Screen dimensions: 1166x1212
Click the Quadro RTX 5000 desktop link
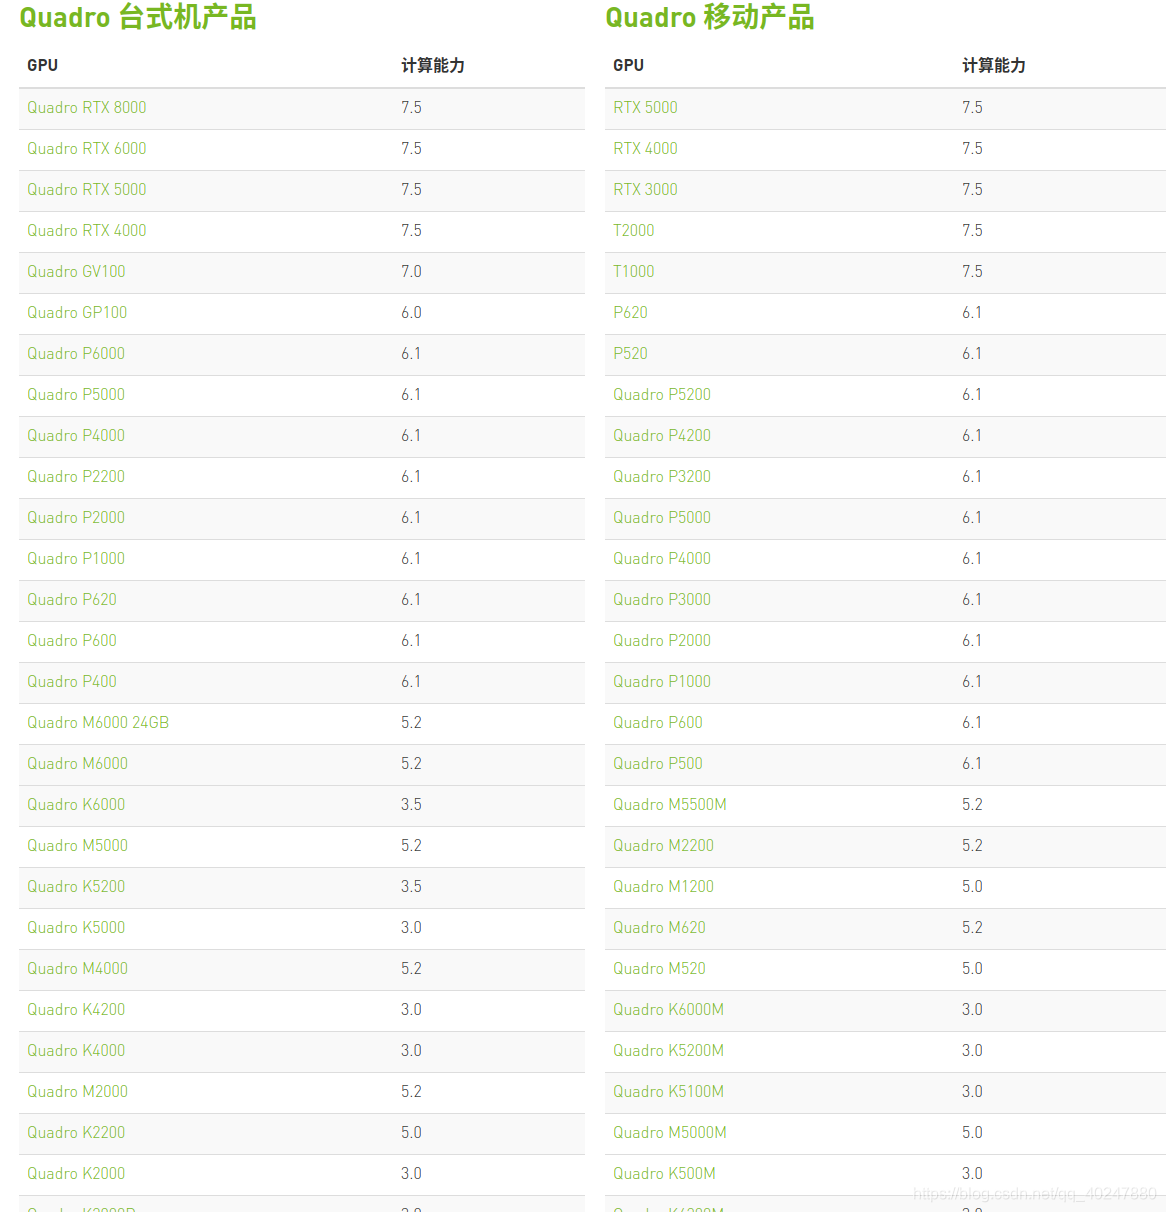coord(87,190)
